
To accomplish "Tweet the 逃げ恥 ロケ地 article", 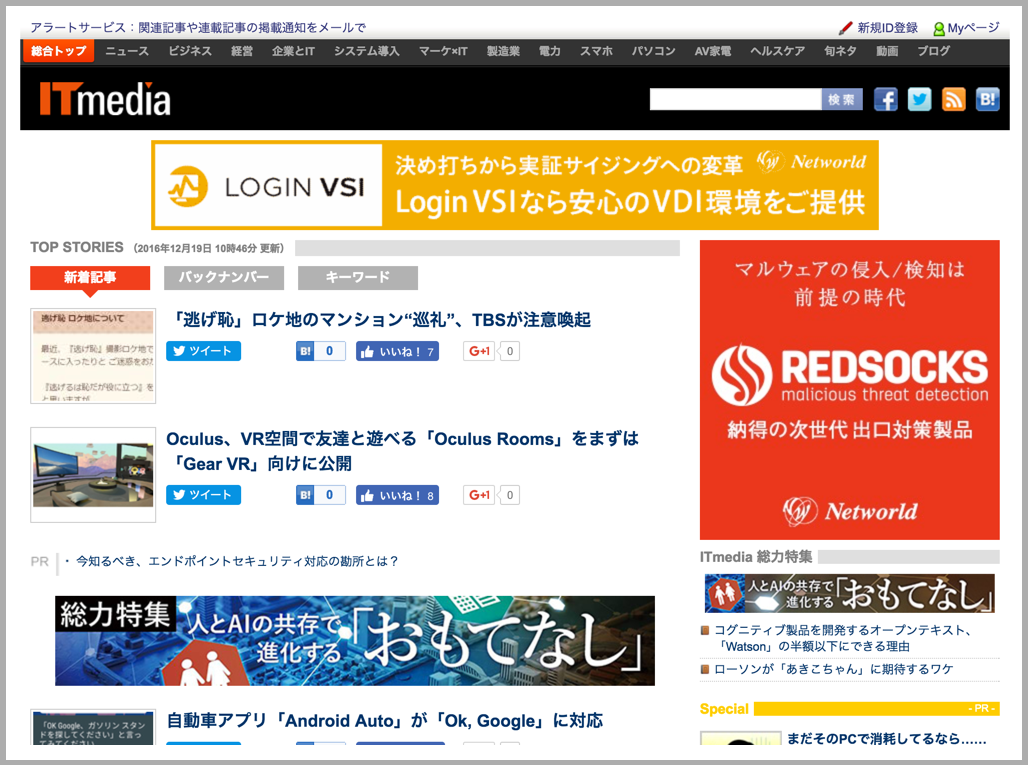I will point(203,351).
